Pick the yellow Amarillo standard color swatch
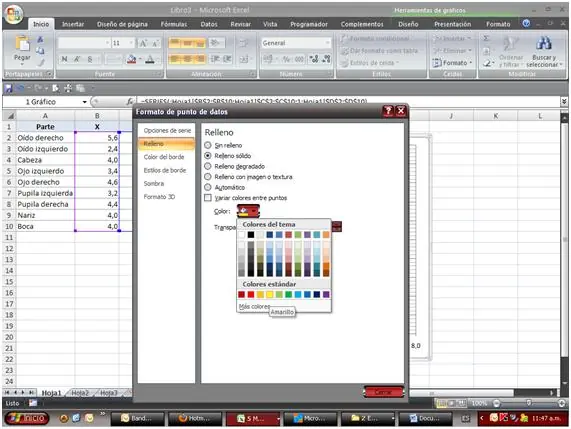This screenshot has height=429, width=571. pos(269,294)
